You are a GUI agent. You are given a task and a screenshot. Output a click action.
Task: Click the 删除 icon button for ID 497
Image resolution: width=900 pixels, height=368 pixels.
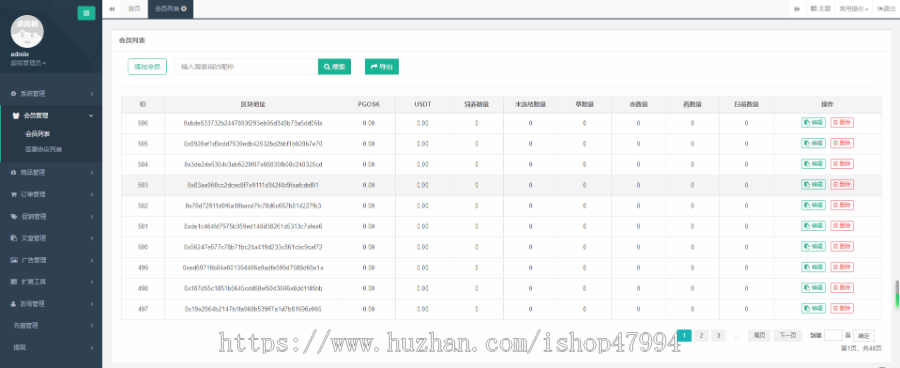(x=842, y=308)
